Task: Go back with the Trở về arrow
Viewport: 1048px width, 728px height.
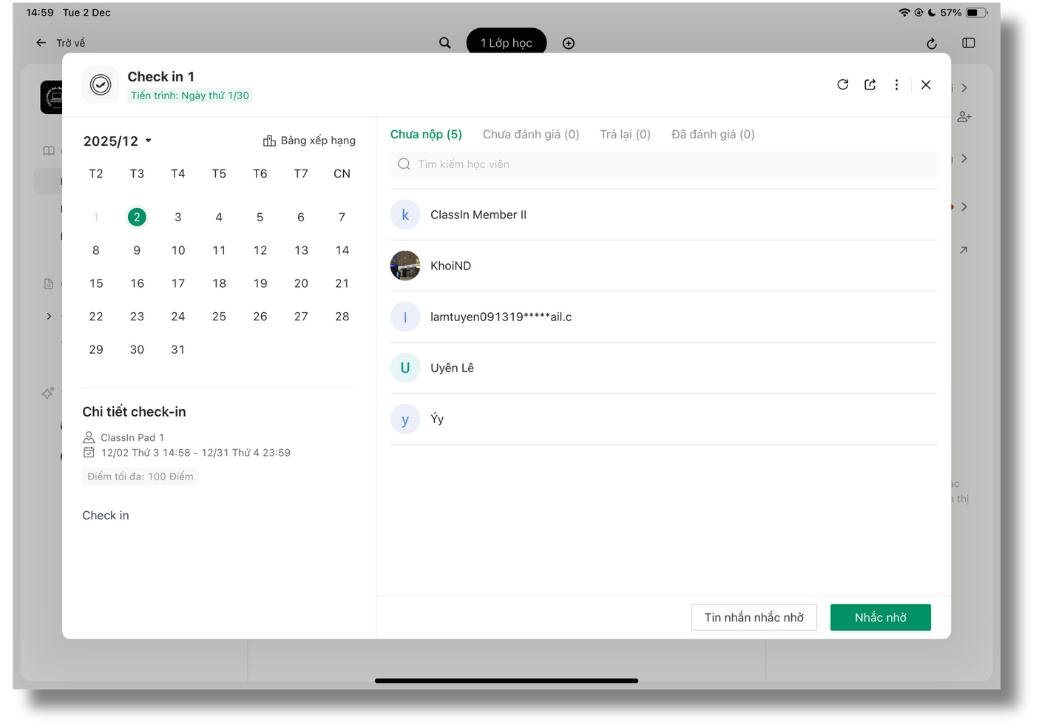Action: [41, 43]
